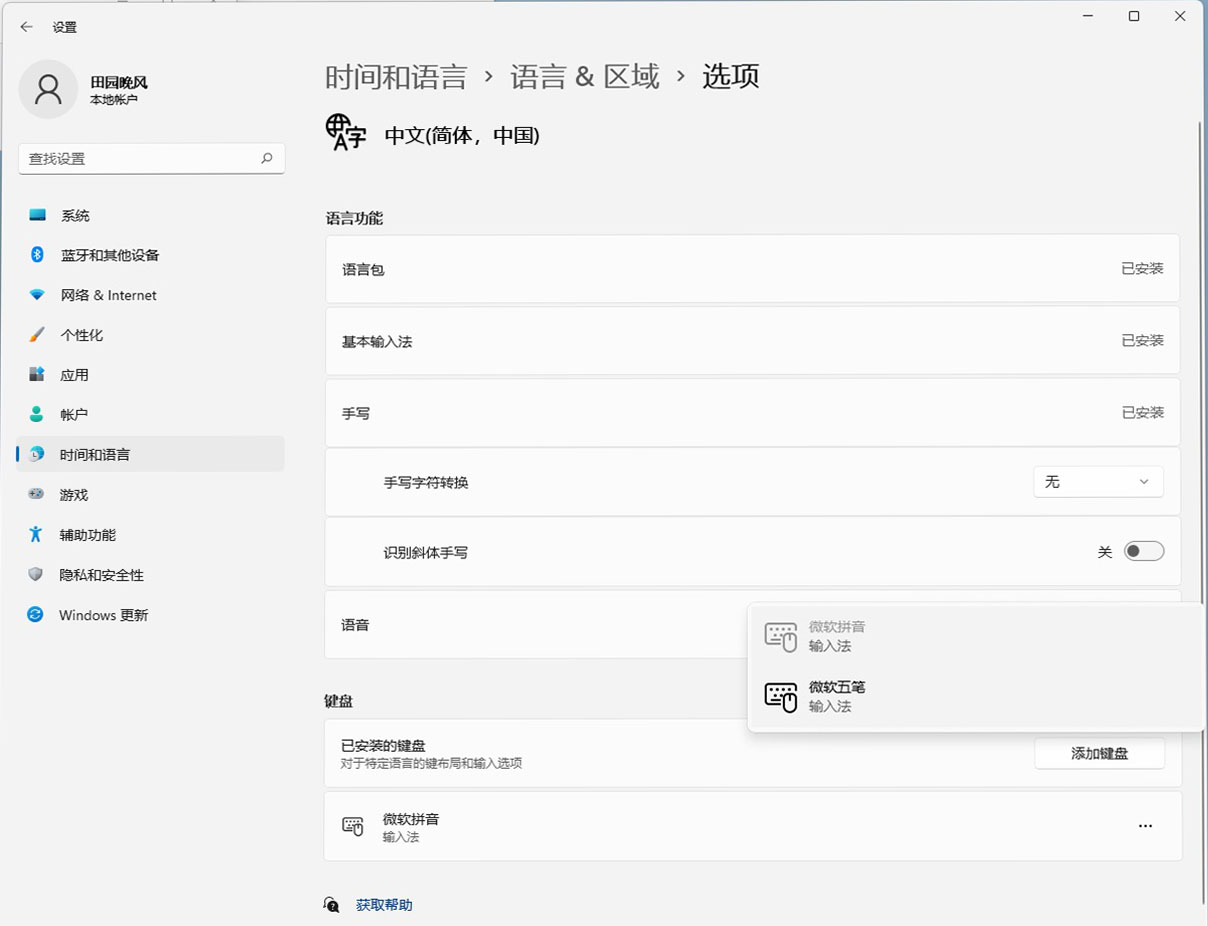Screen dimensions: 1208x926
Task: Click the 添加键盘 button
Action: coord(1099,753)
